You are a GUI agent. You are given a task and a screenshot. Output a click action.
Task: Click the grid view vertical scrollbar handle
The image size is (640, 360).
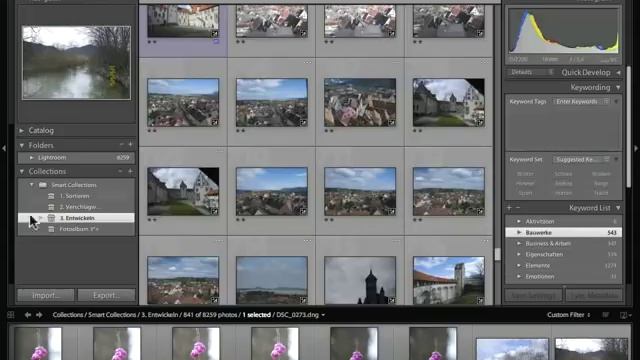(498, 254)
